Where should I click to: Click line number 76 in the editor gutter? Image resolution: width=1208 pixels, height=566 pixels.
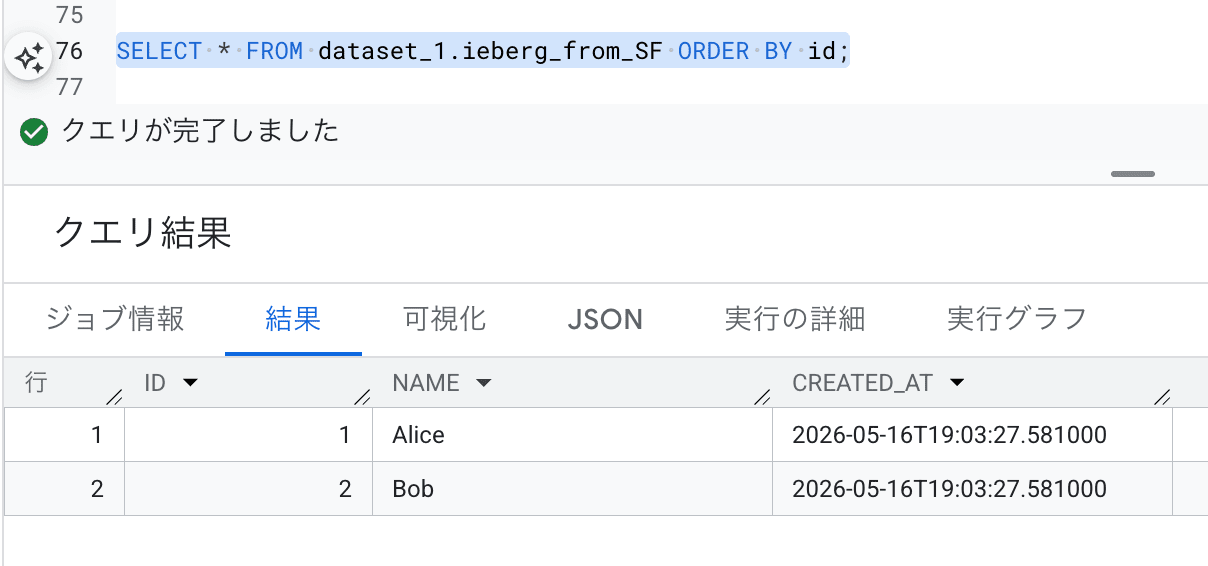(x=70, y=51)
